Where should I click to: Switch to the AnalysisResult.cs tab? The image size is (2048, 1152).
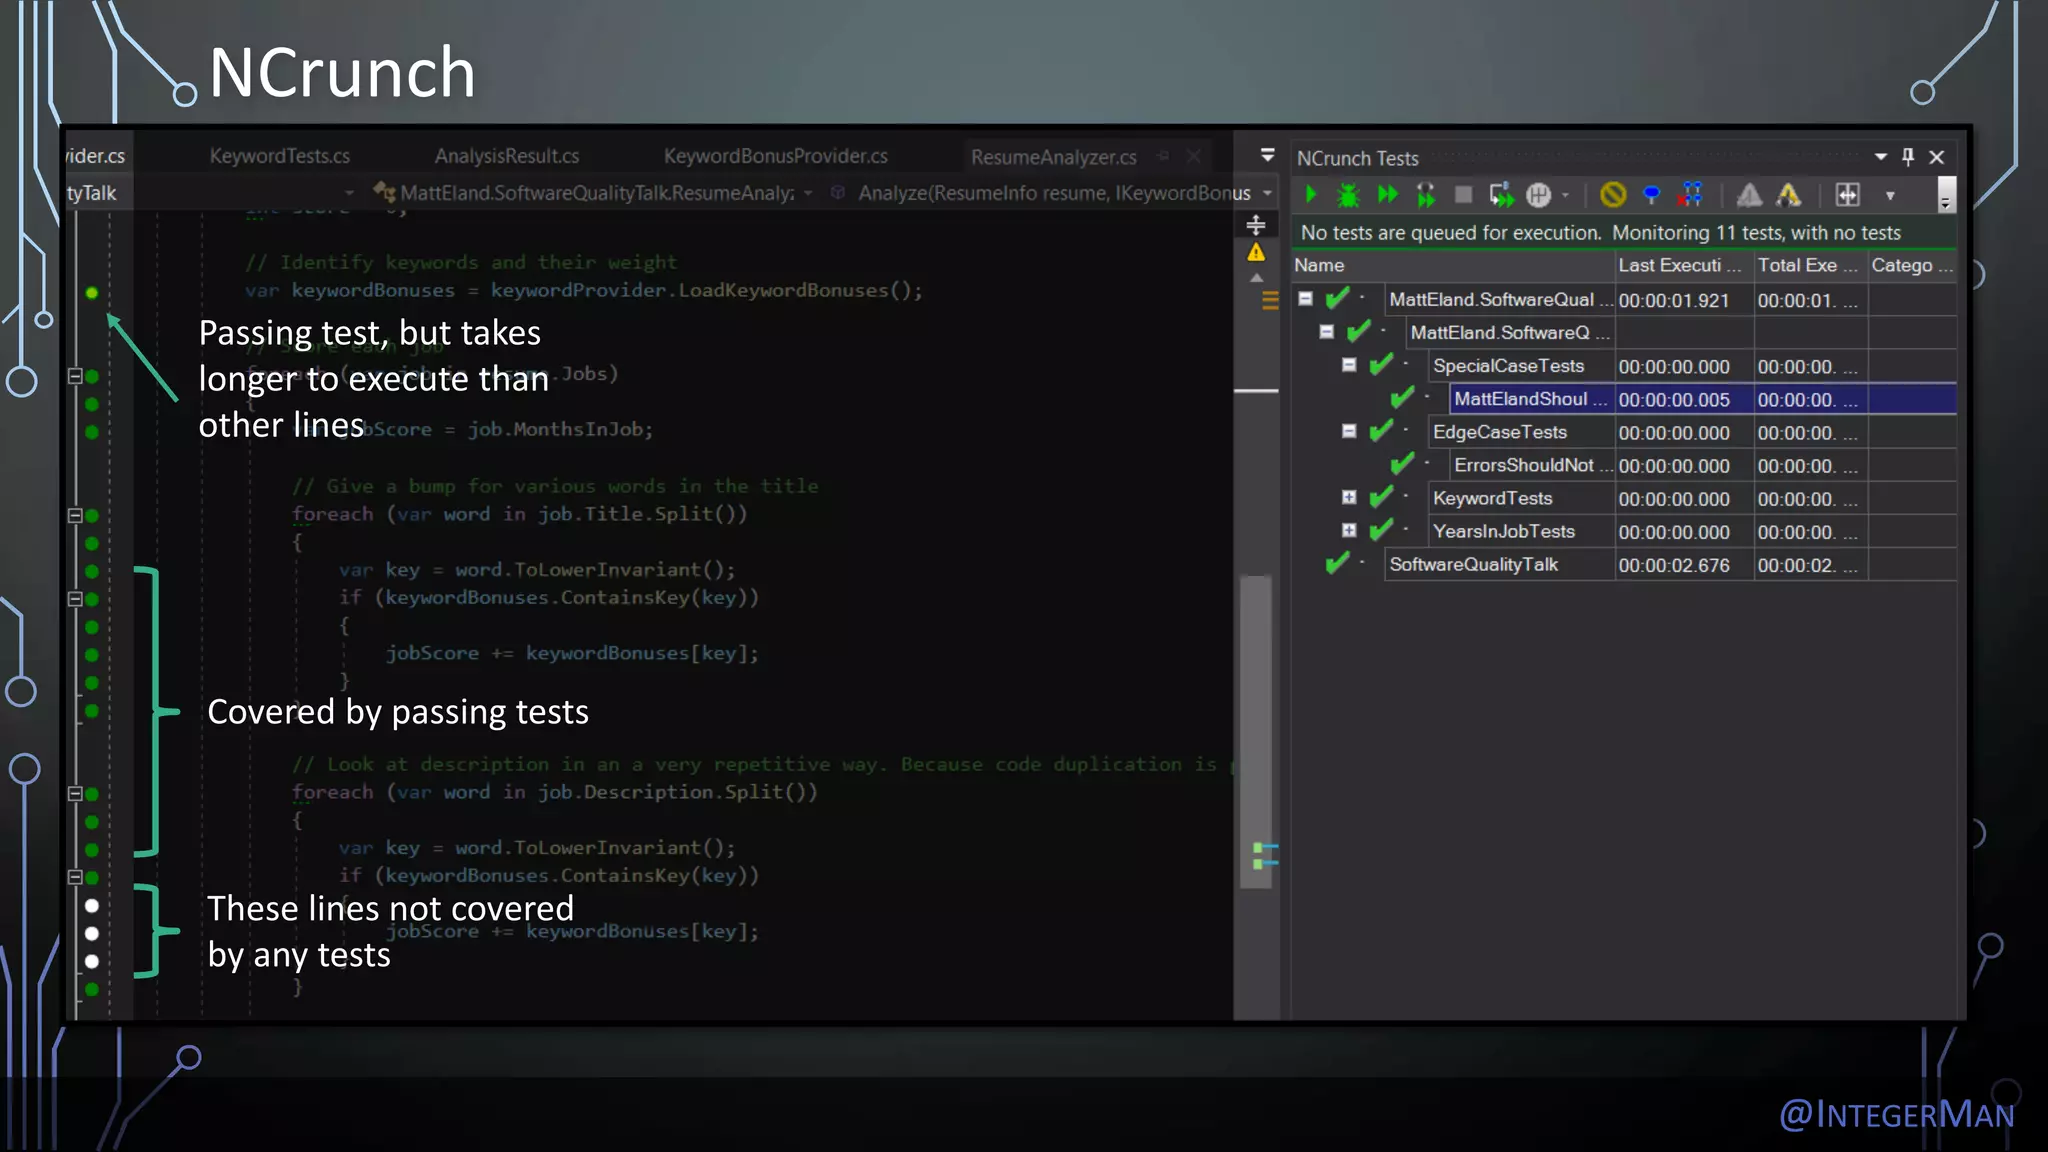click(x=507, y=156)
